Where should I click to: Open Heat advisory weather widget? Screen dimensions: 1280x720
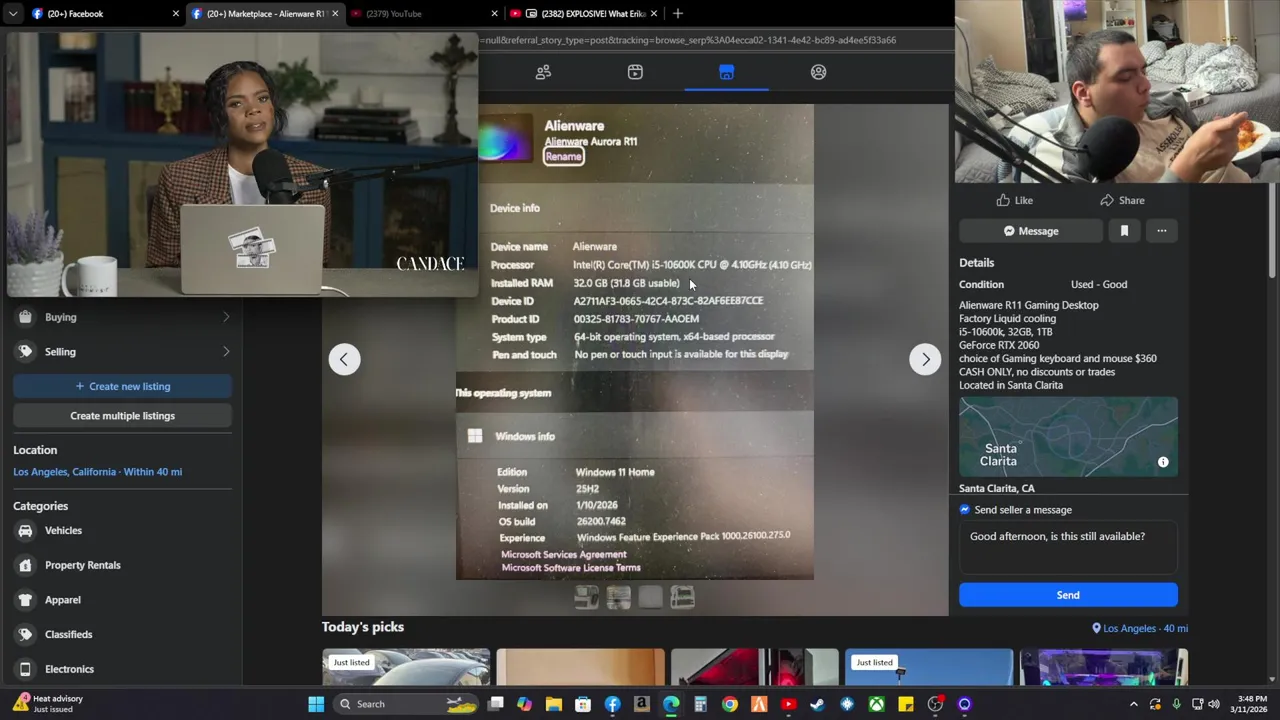(50, 704)
